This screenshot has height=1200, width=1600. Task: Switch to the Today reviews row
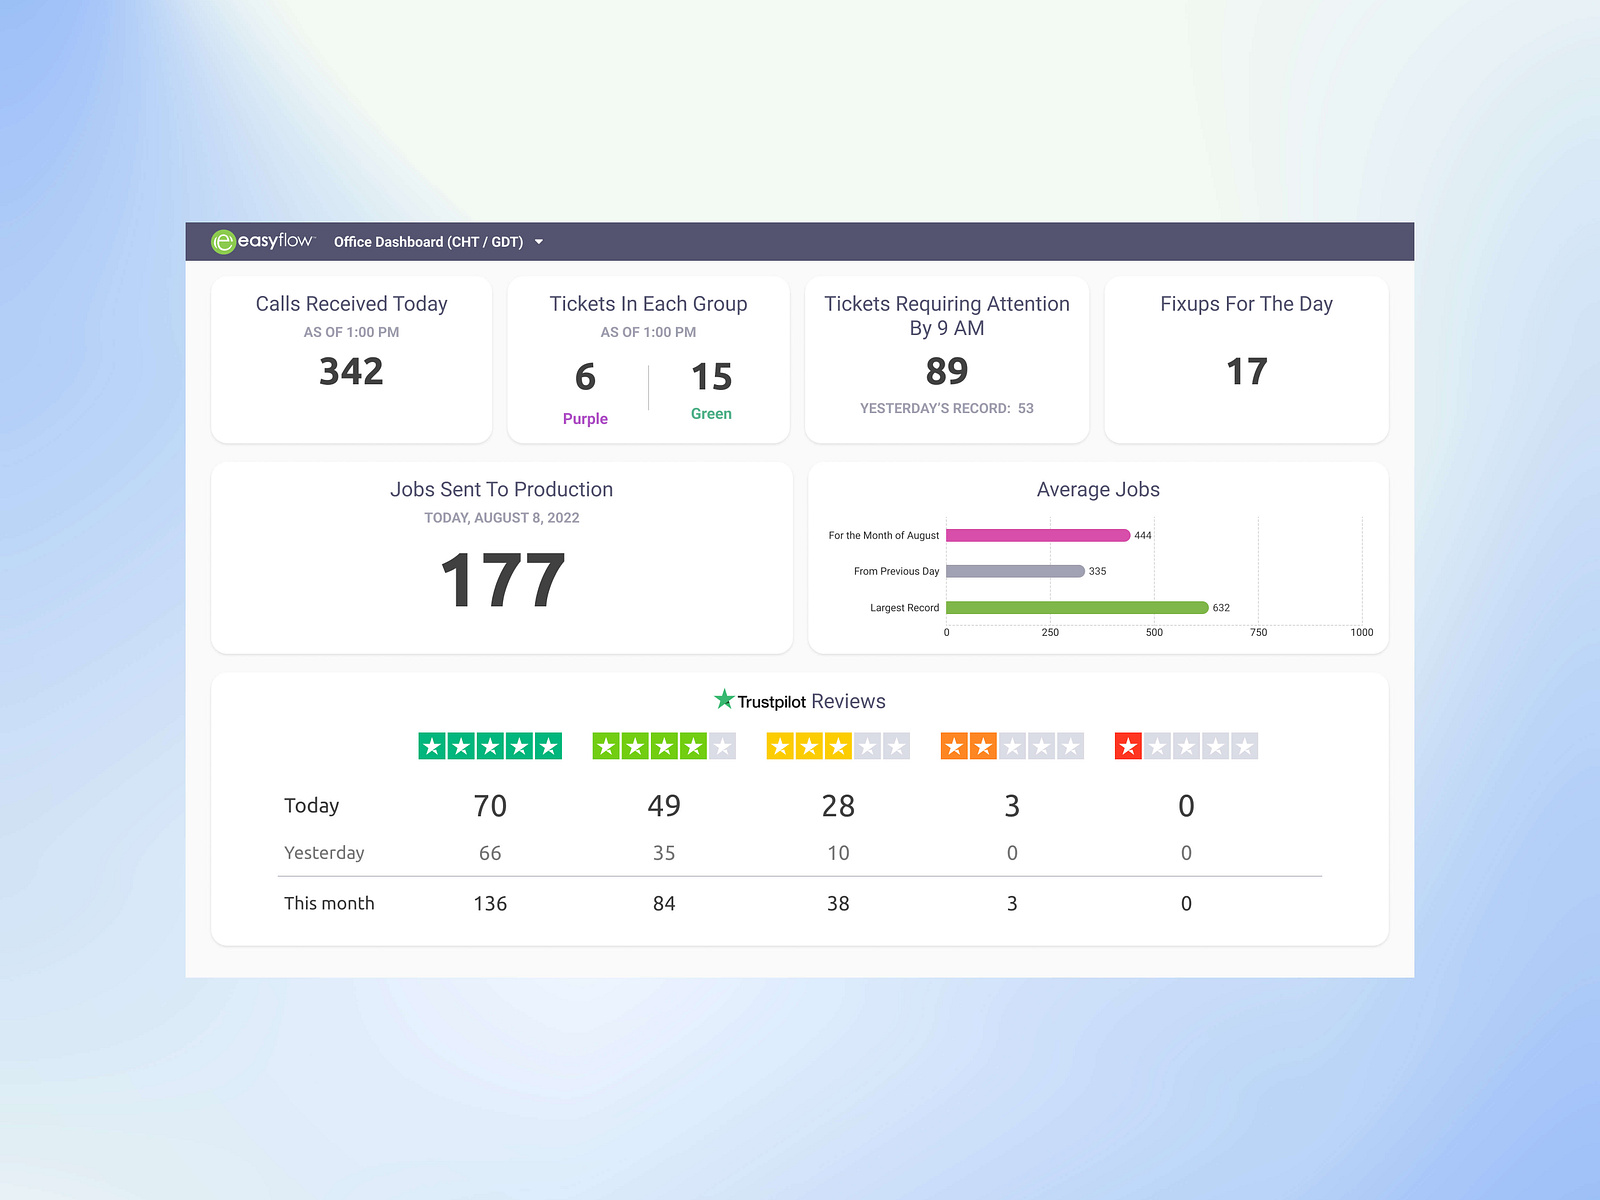(x=311, y=805)
